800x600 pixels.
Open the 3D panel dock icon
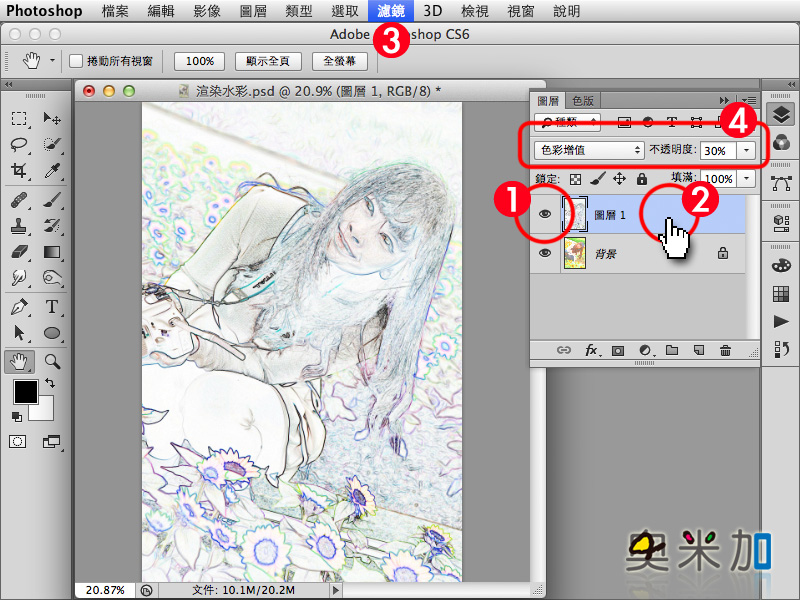(x=781, y=223)
